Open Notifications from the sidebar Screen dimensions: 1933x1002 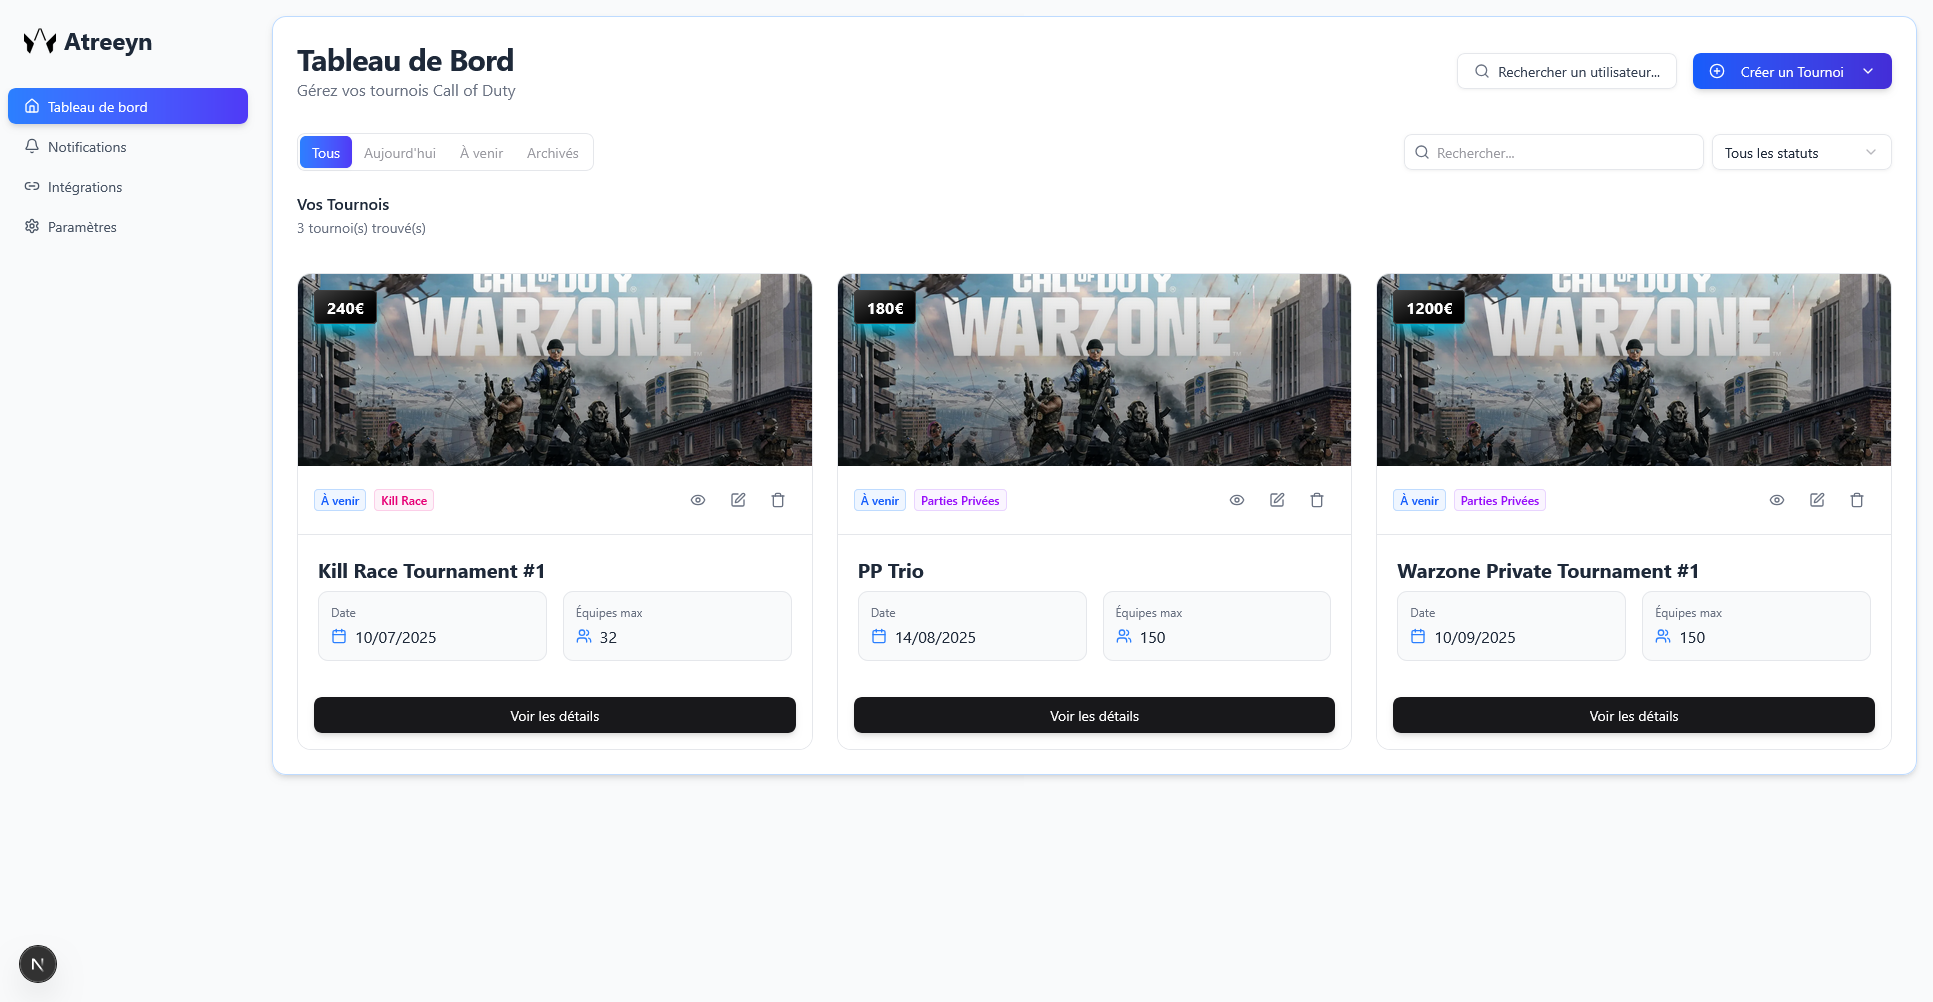[x=128, y=146]
